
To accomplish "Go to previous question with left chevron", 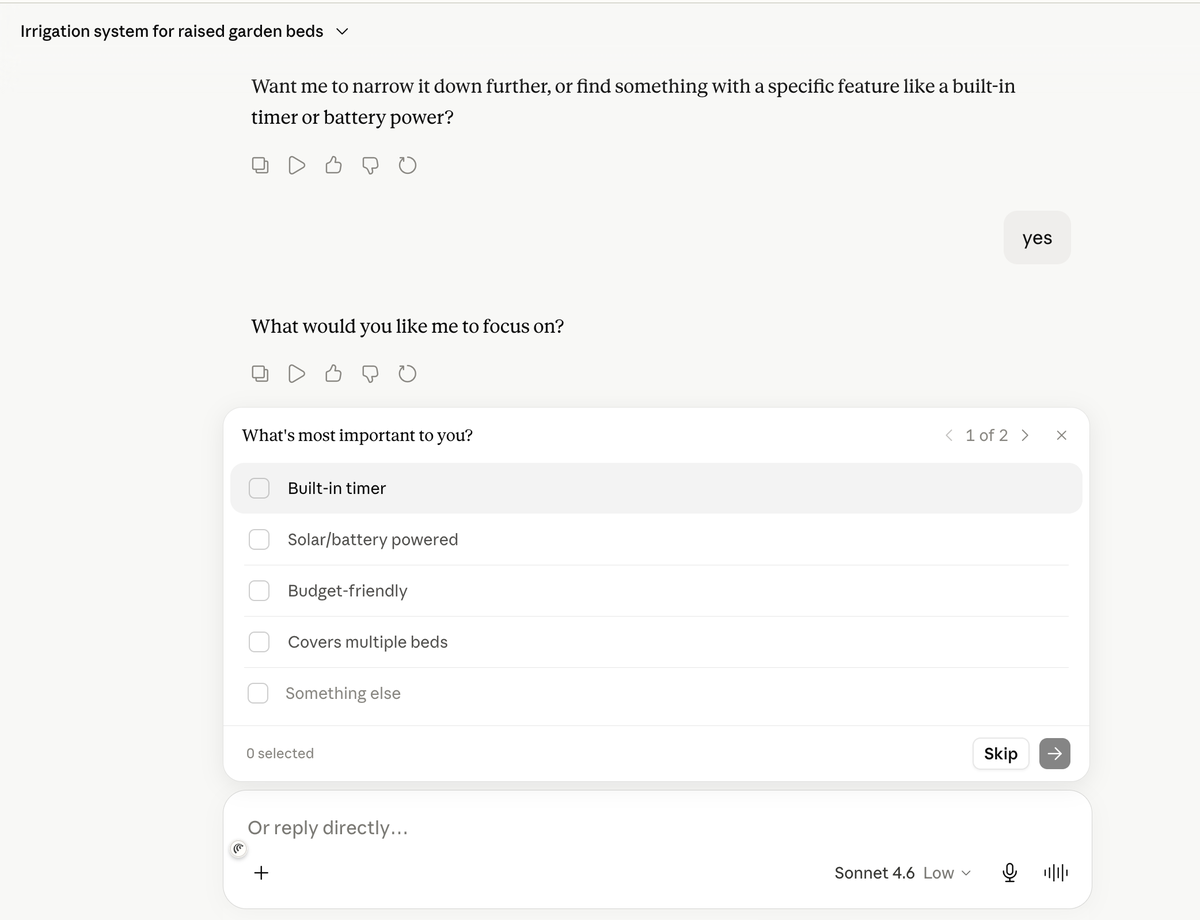I will tap(949, 435).
